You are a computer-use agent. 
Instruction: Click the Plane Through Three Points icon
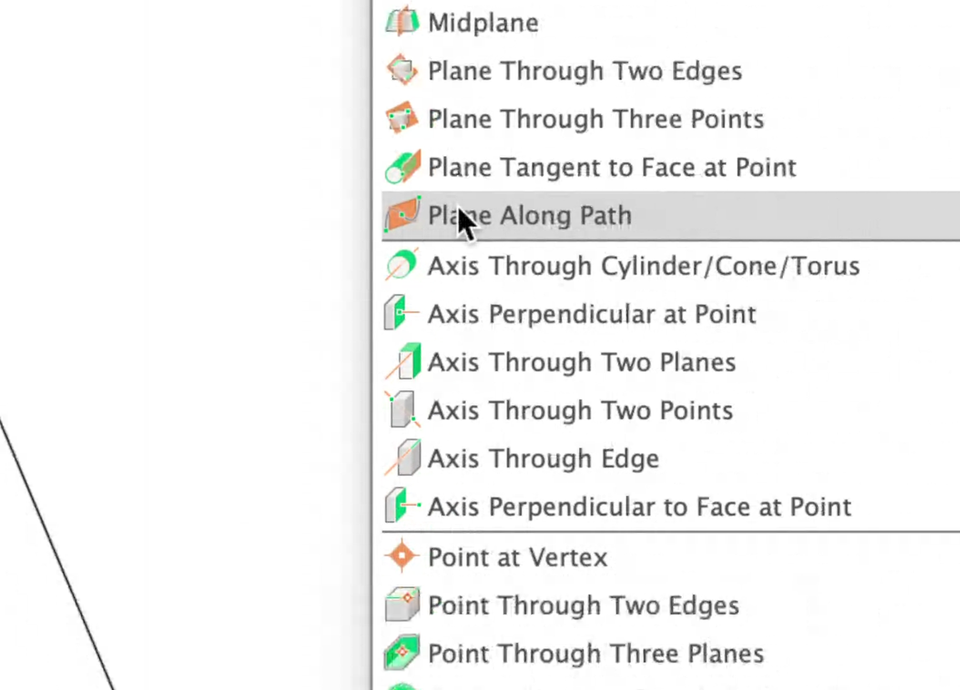pos(402,119)
